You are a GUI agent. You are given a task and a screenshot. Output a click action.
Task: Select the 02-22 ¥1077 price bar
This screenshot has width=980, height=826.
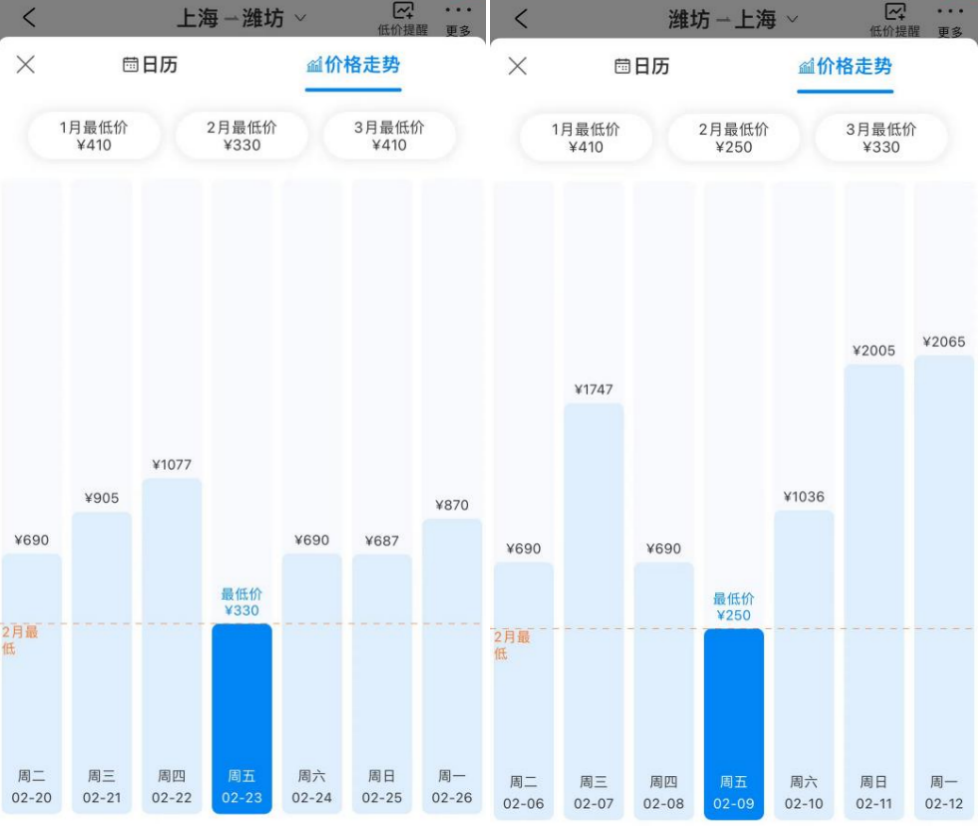(x=172, y=646)
